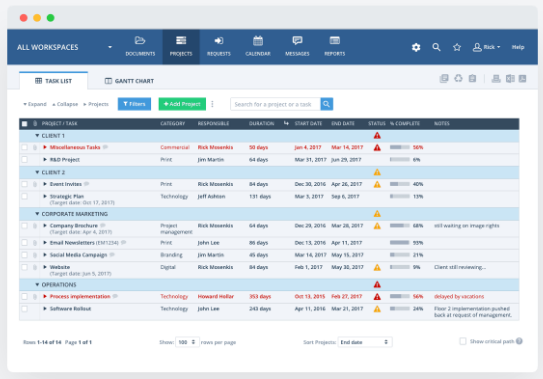The width and height of the screenshot is (543, 379).
Task: Open the Sort Projects dropdown
Action: pyautogui.click(x=365, y=342)
